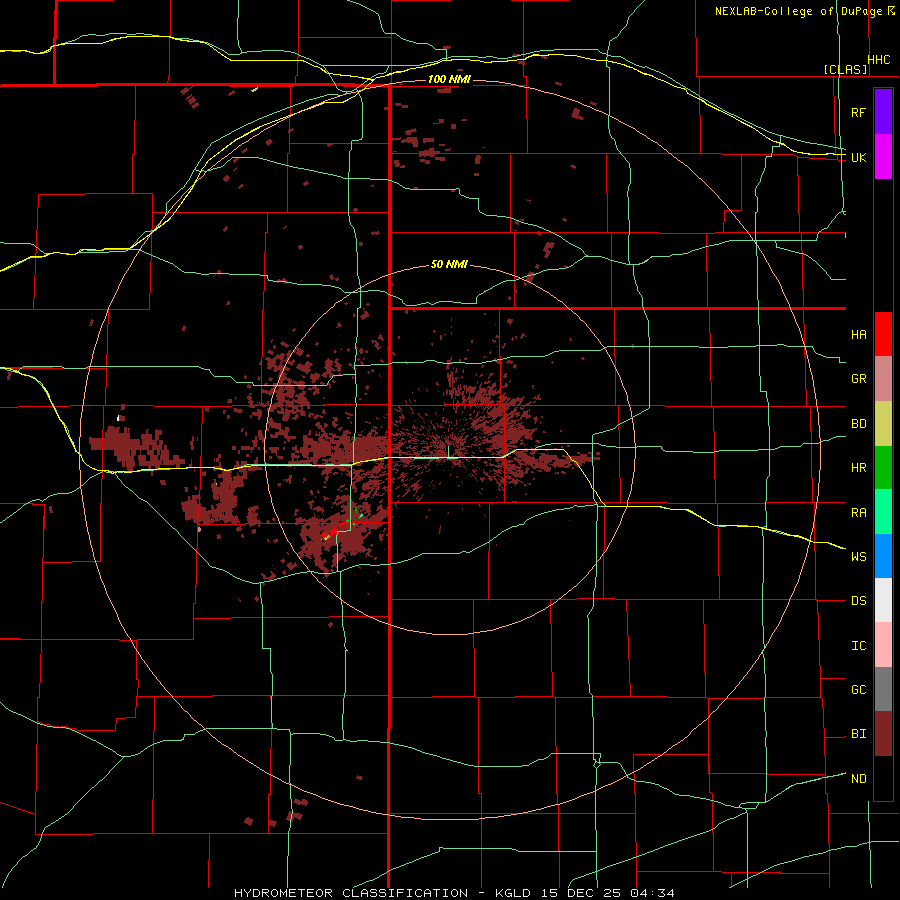Click the IC legend label
Screen dimensions: 900x900
point(858,646)
